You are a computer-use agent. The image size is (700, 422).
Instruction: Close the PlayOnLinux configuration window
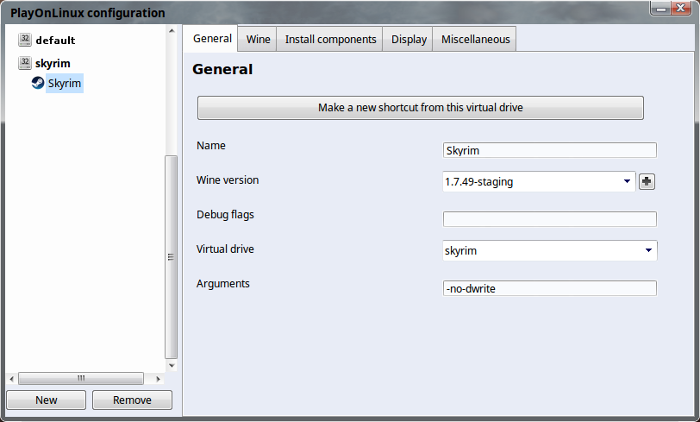tap(681, 8)
